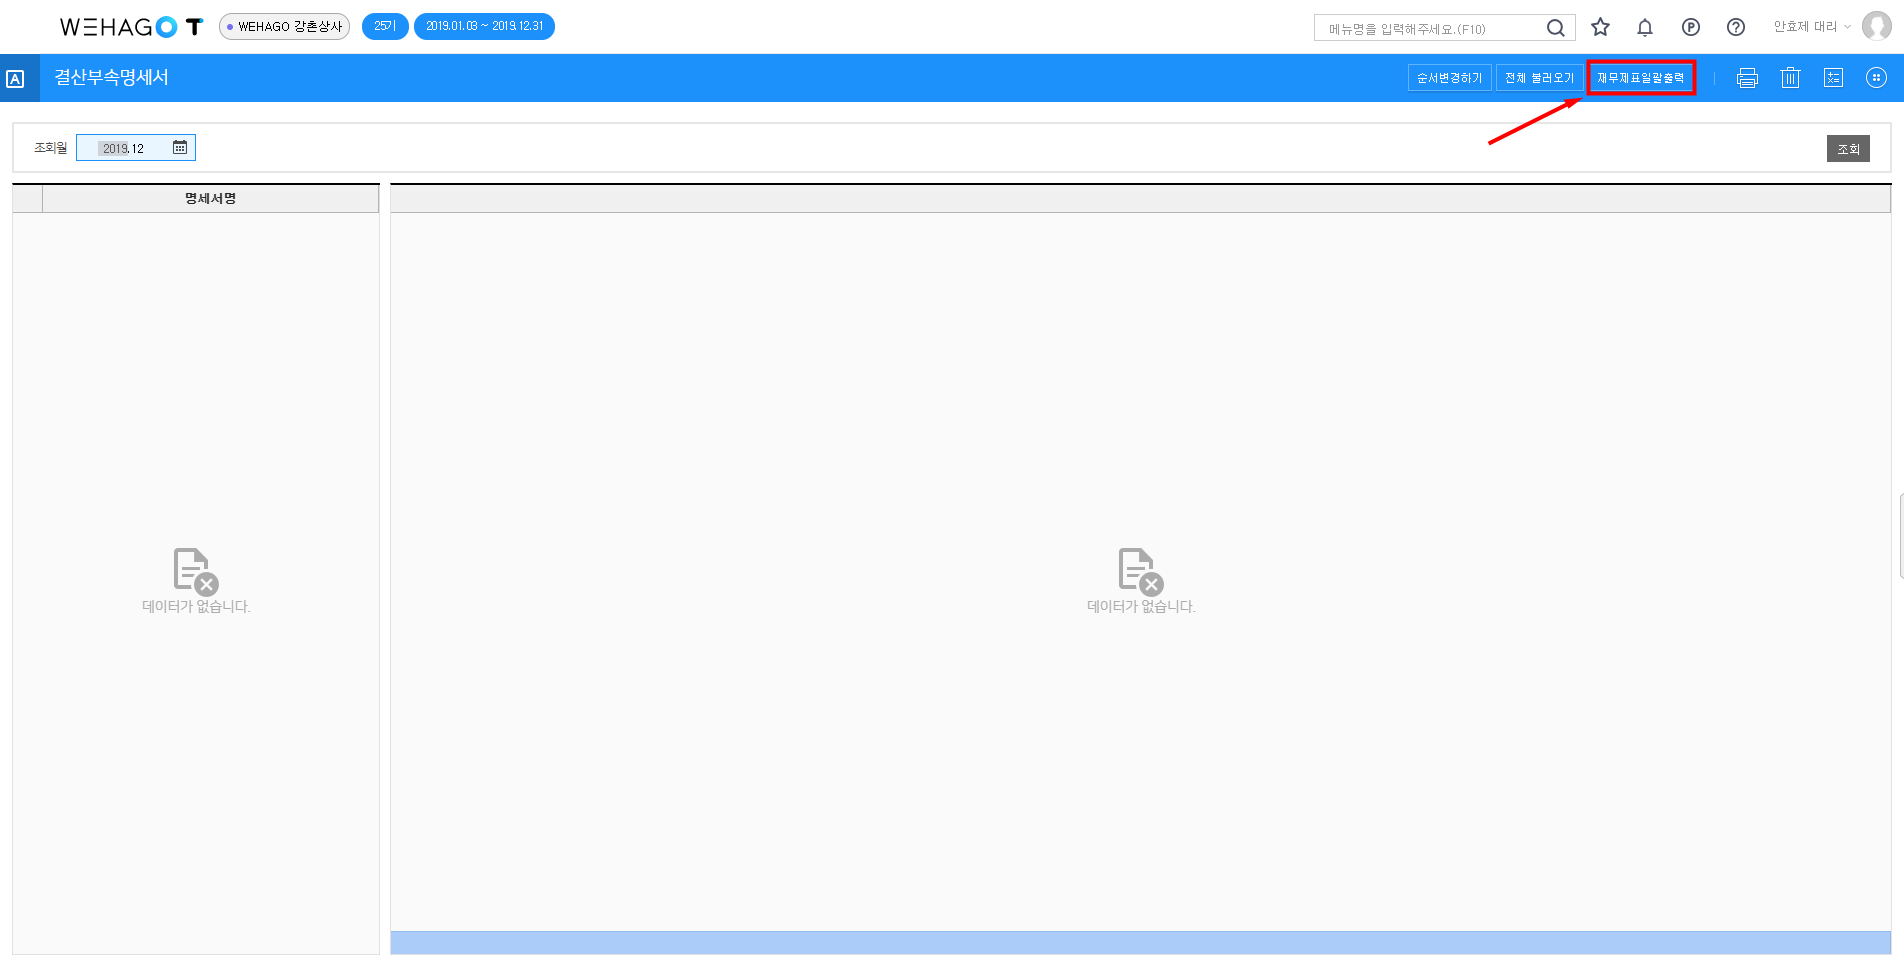Screen dimensions: 1904x961
Task: Expand the 안효제 대리 user dropdown
Action: pos(1812,27)
